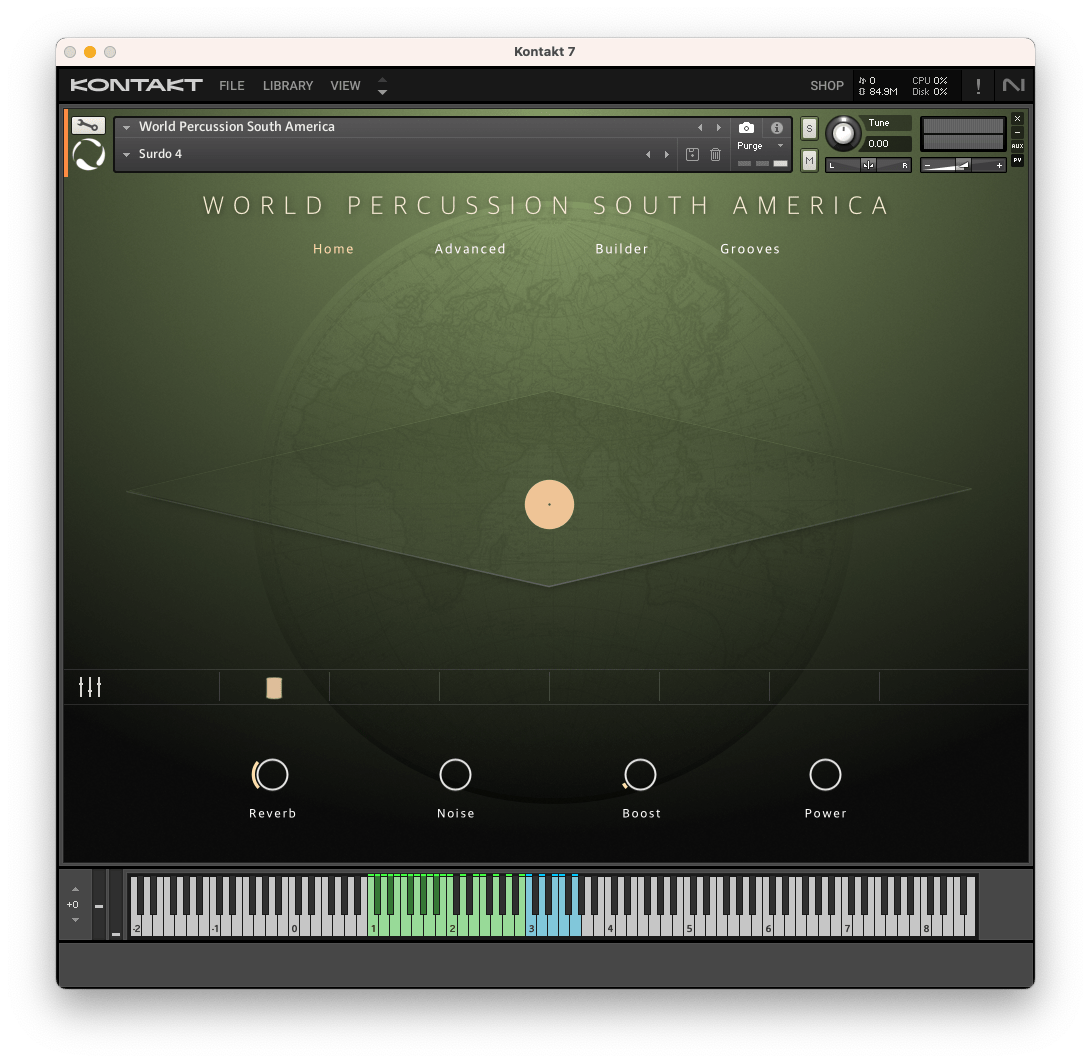Viewport: 1091px width, 1063px height.
Task: Open the LIBRARY menu
Action: [x=287, y=86]
